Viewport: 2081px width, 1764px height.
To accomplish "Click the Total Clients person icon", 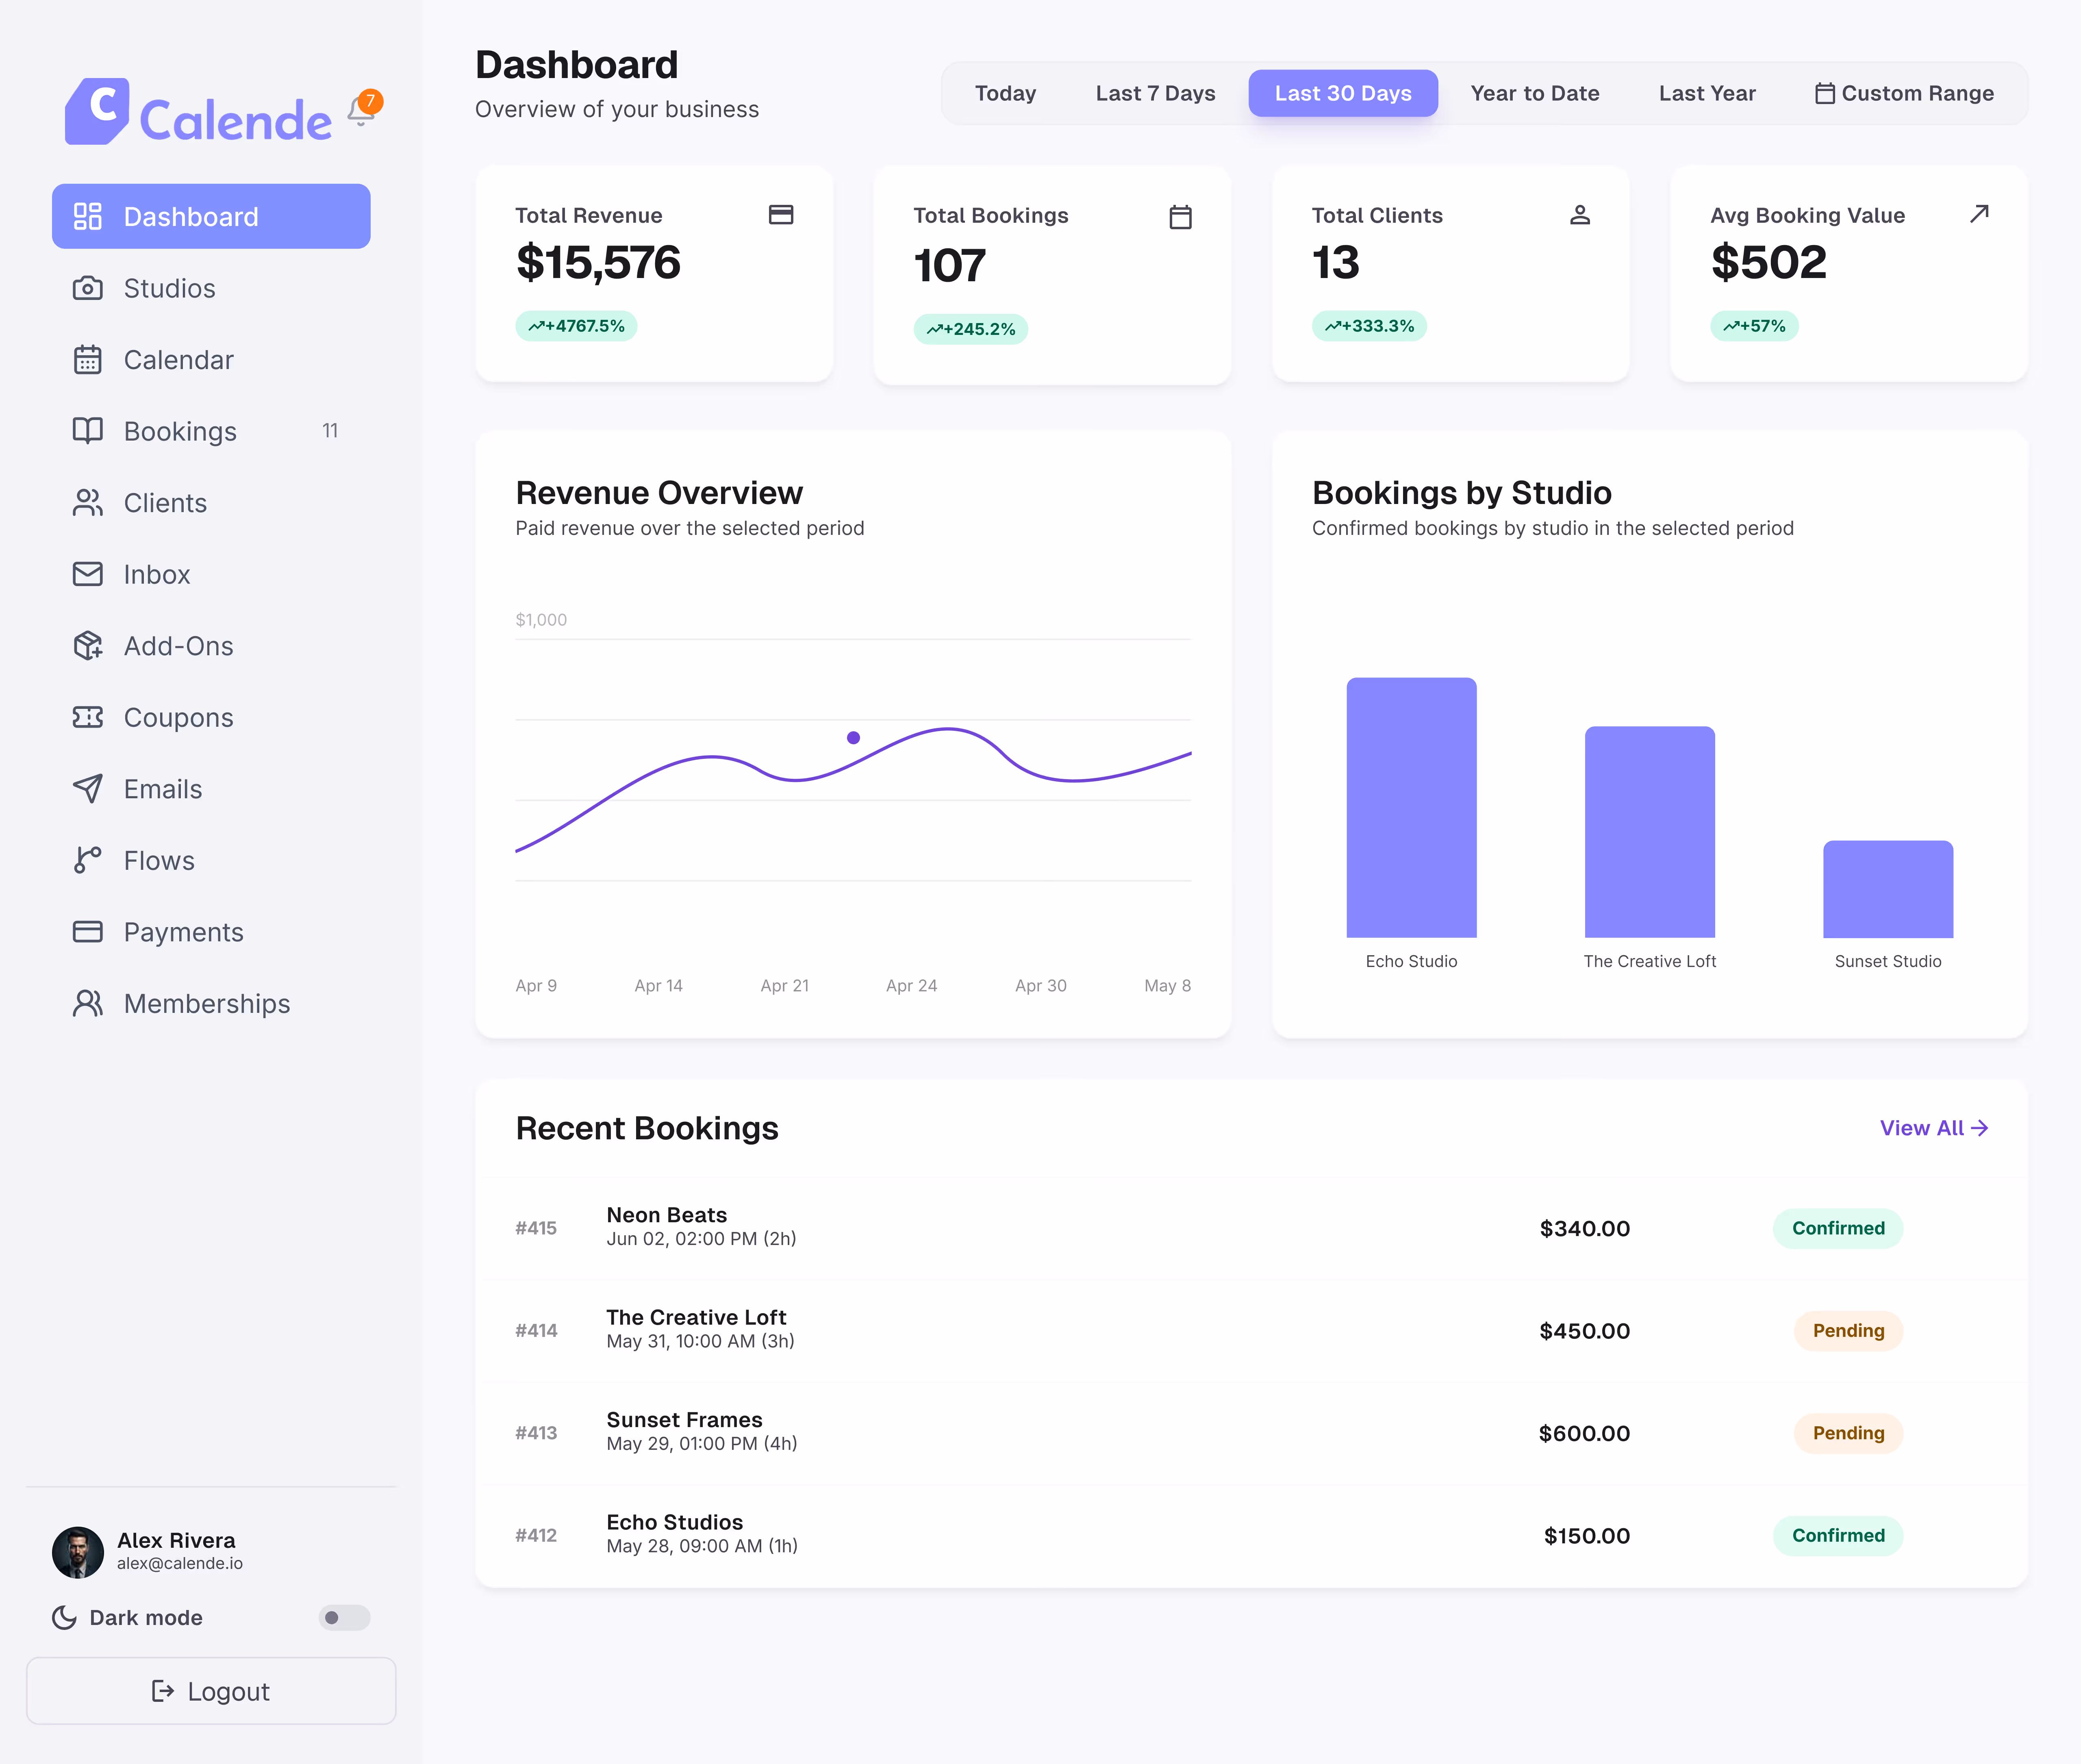I will tap(1580, 215).
